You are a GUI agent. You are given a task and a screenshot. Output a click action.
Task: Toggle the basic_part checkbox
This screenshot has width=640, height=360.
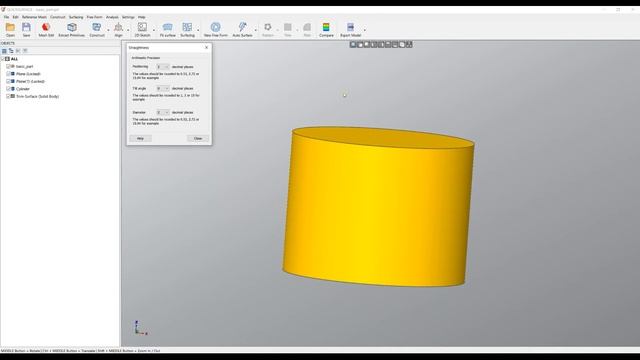(x=8, y=66)
